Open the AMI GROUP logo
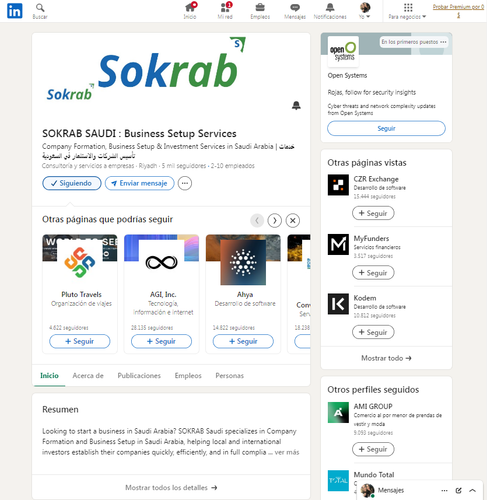 338,412
